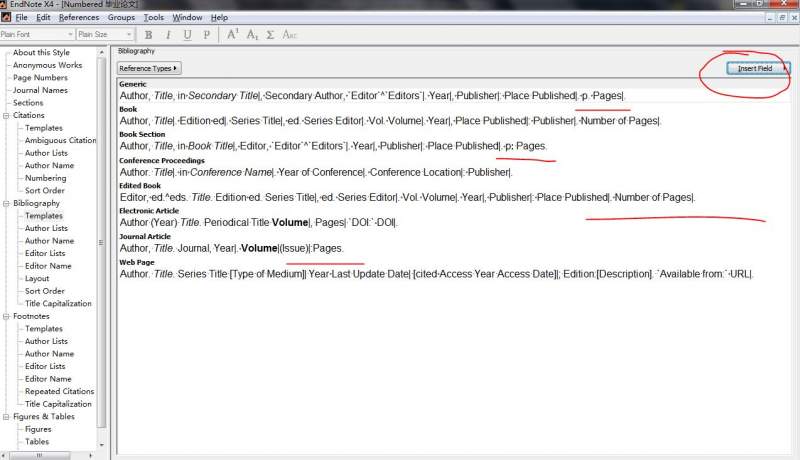Click the Symbol font sigma icon

[x=270, y=35]
